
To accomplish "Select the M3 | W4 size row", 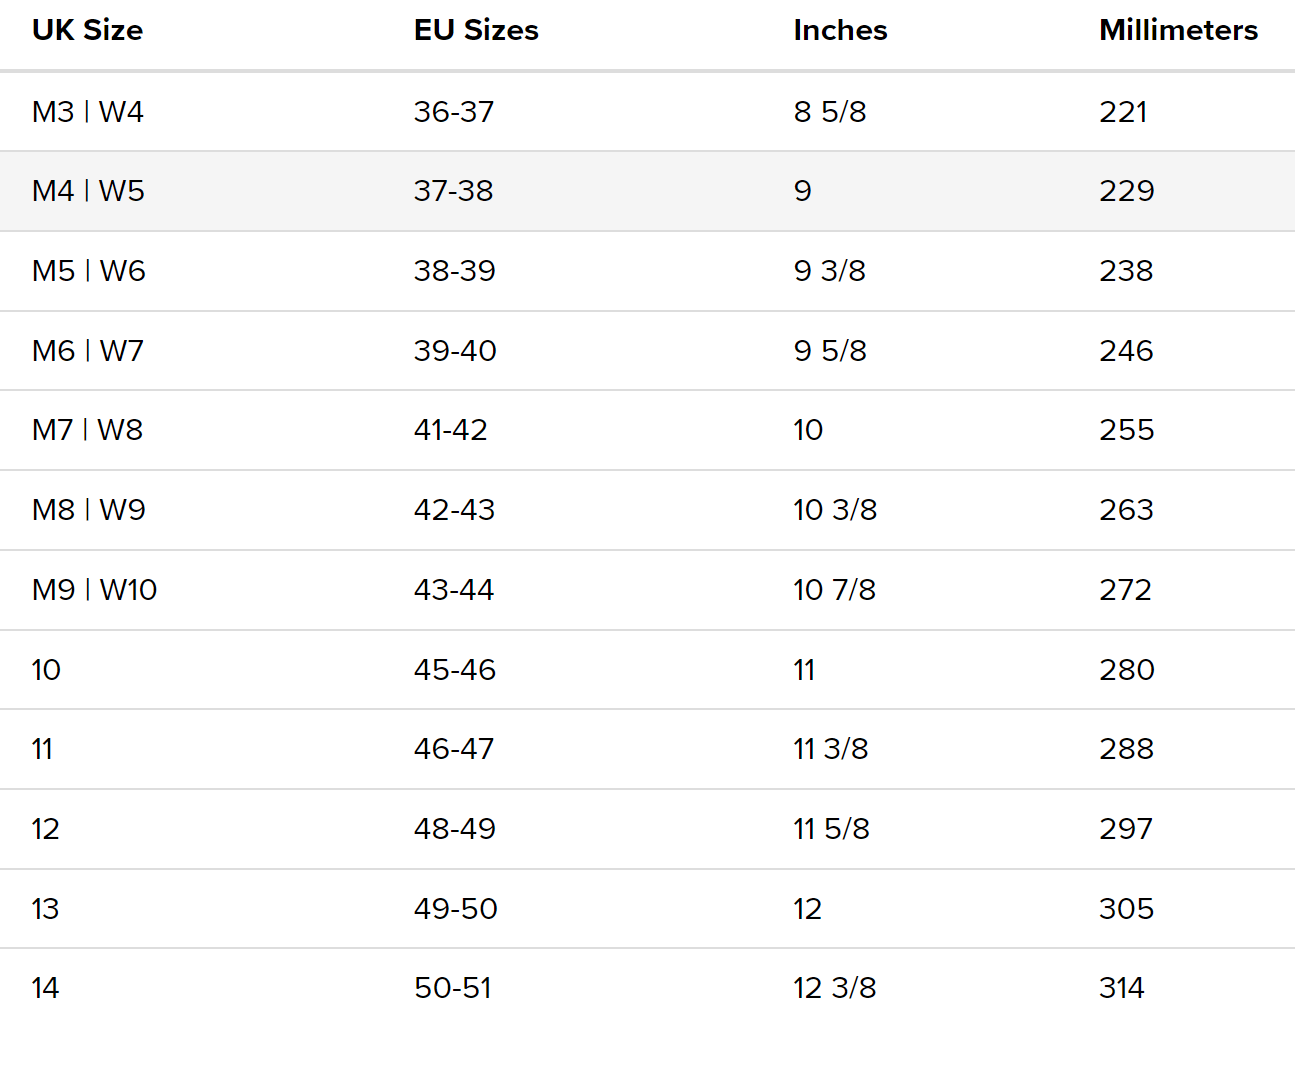I will (647, 112).
